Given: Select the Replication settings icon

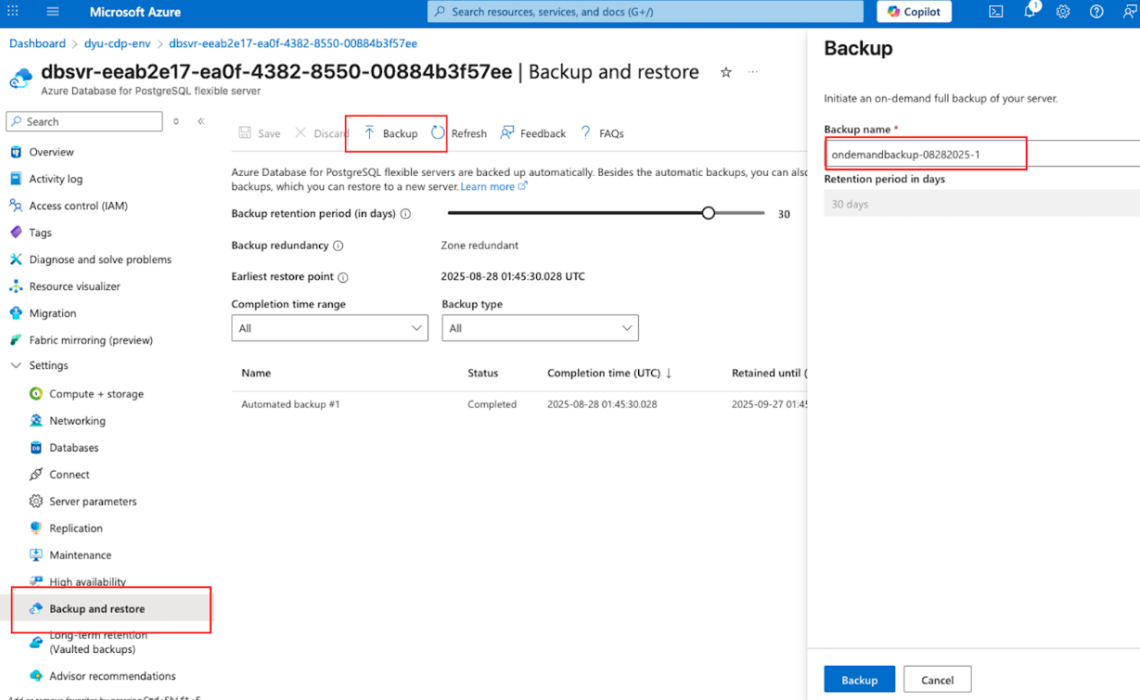Looking at the screenshot, I should pyautogui.click(x=35, y=528).
